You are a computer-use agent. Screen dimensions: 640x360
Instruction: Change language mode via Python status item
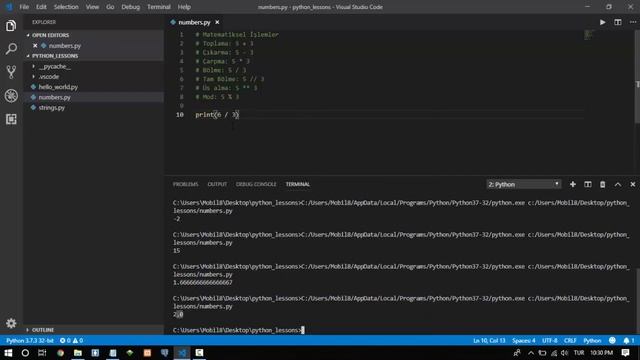[592, 340]
